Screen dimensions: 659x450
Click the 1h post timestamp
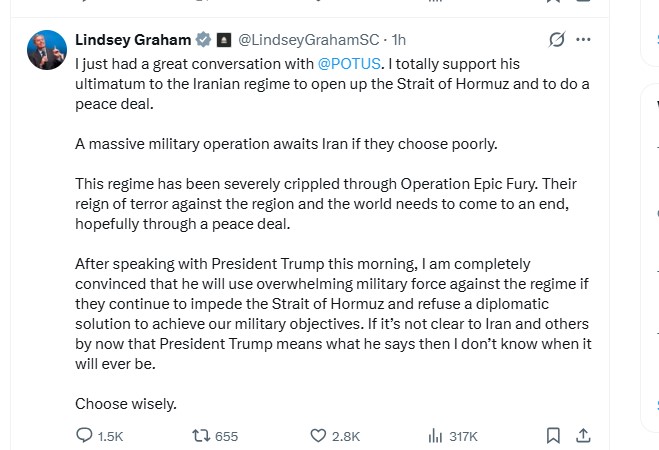click(399, 40)
